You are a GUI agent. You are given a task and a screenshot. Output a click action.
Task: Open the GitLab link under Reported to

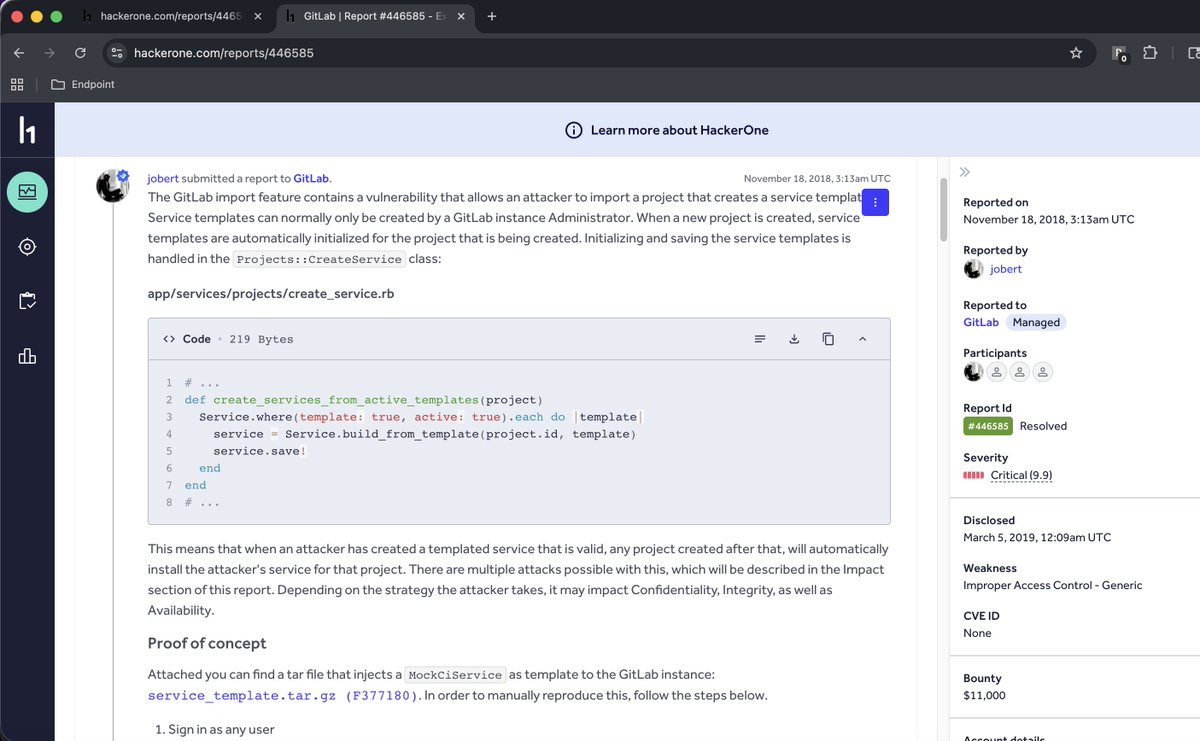(981, 322)
